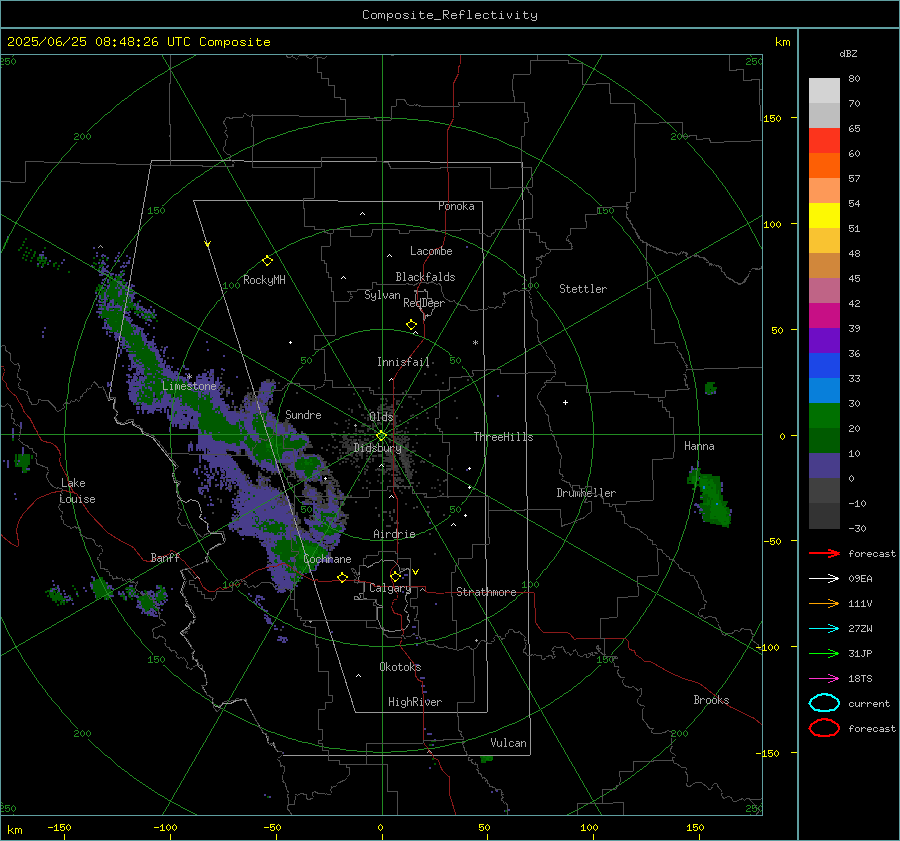Screen dimensions: 900x841
Task: Click the Stettler label
Action: point(583,289)
